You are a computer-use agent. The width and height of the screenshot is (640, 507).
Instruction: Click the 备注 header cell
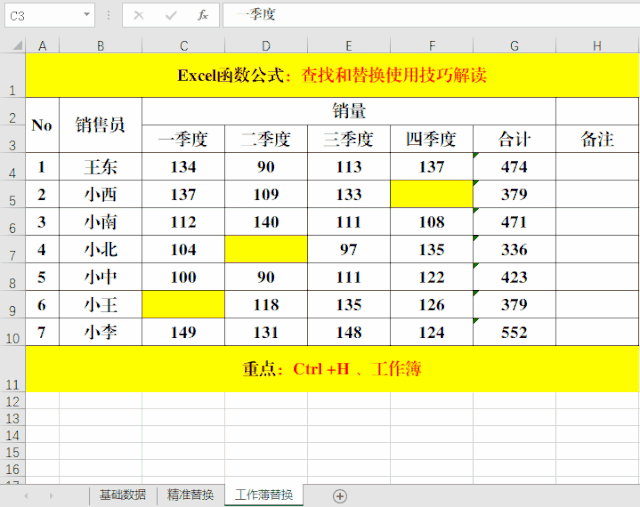point(597,139)
